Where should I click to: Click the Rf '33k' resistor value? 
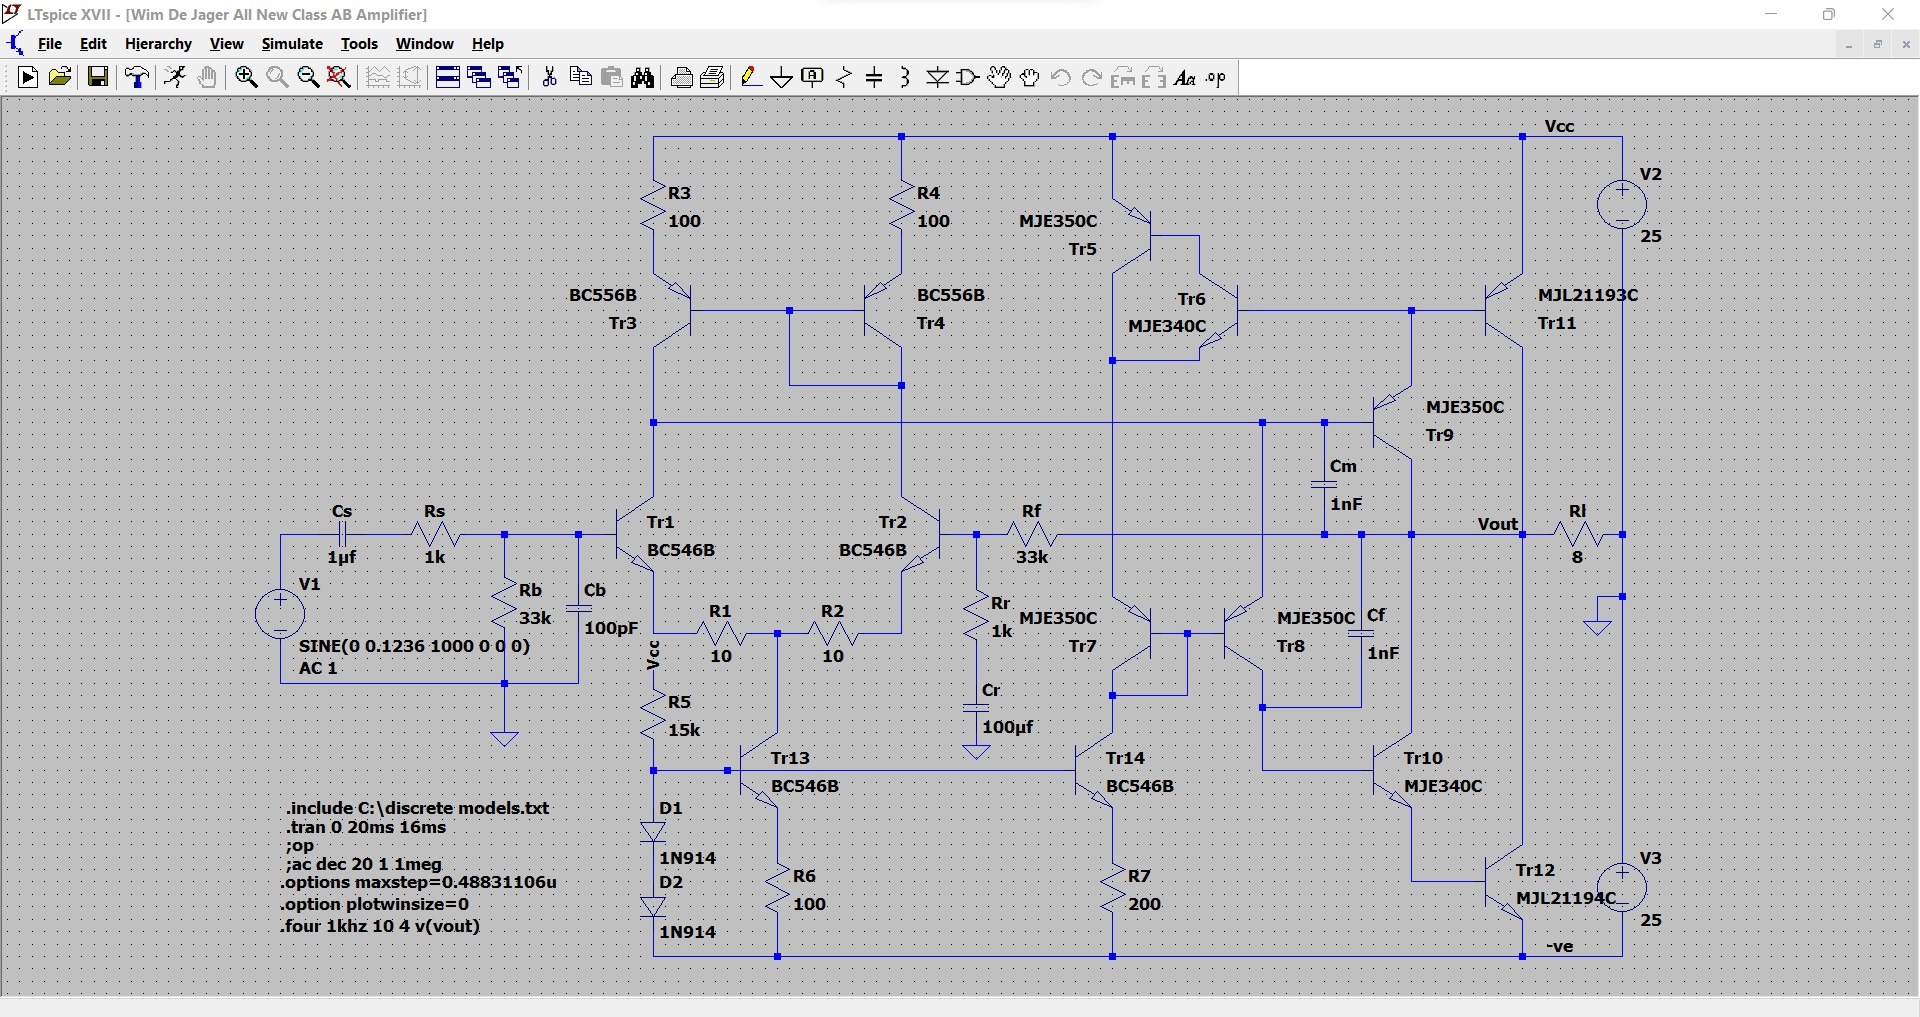point(1032,557)
